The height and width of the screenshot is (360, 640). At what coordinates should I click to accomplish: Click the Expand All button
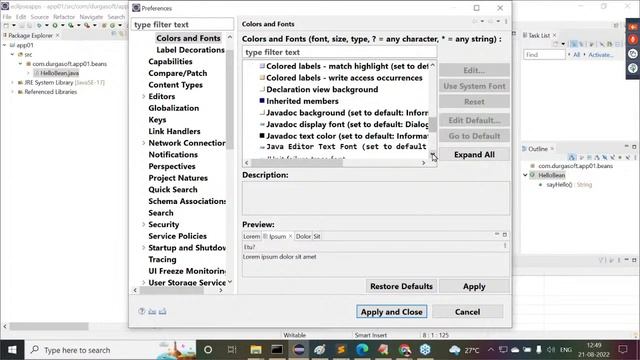[x=474, y=155]
